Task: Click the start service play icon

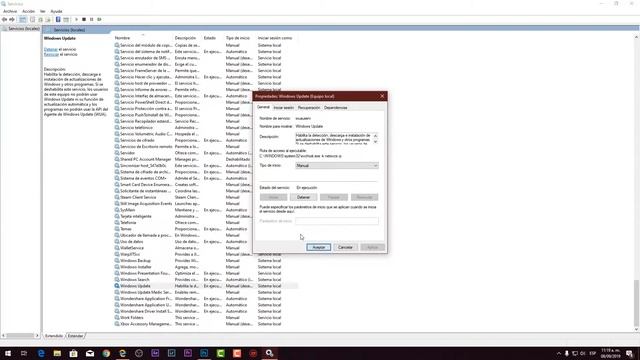Action: point(76,19)
